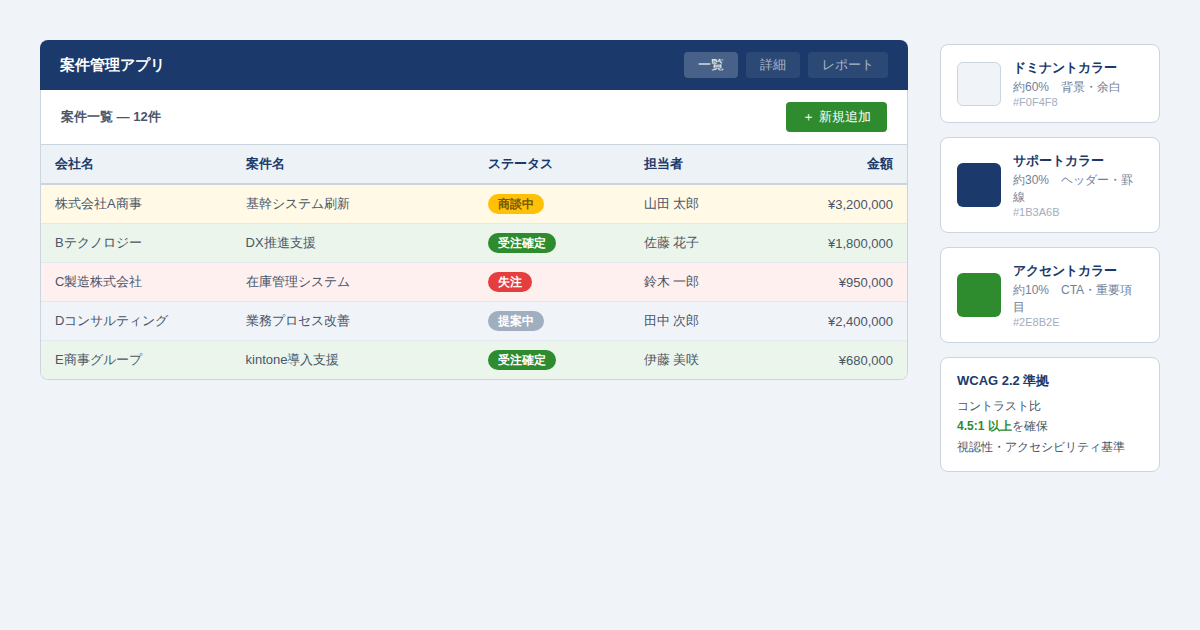Switch to the 一覧 tab

(711, 65)
